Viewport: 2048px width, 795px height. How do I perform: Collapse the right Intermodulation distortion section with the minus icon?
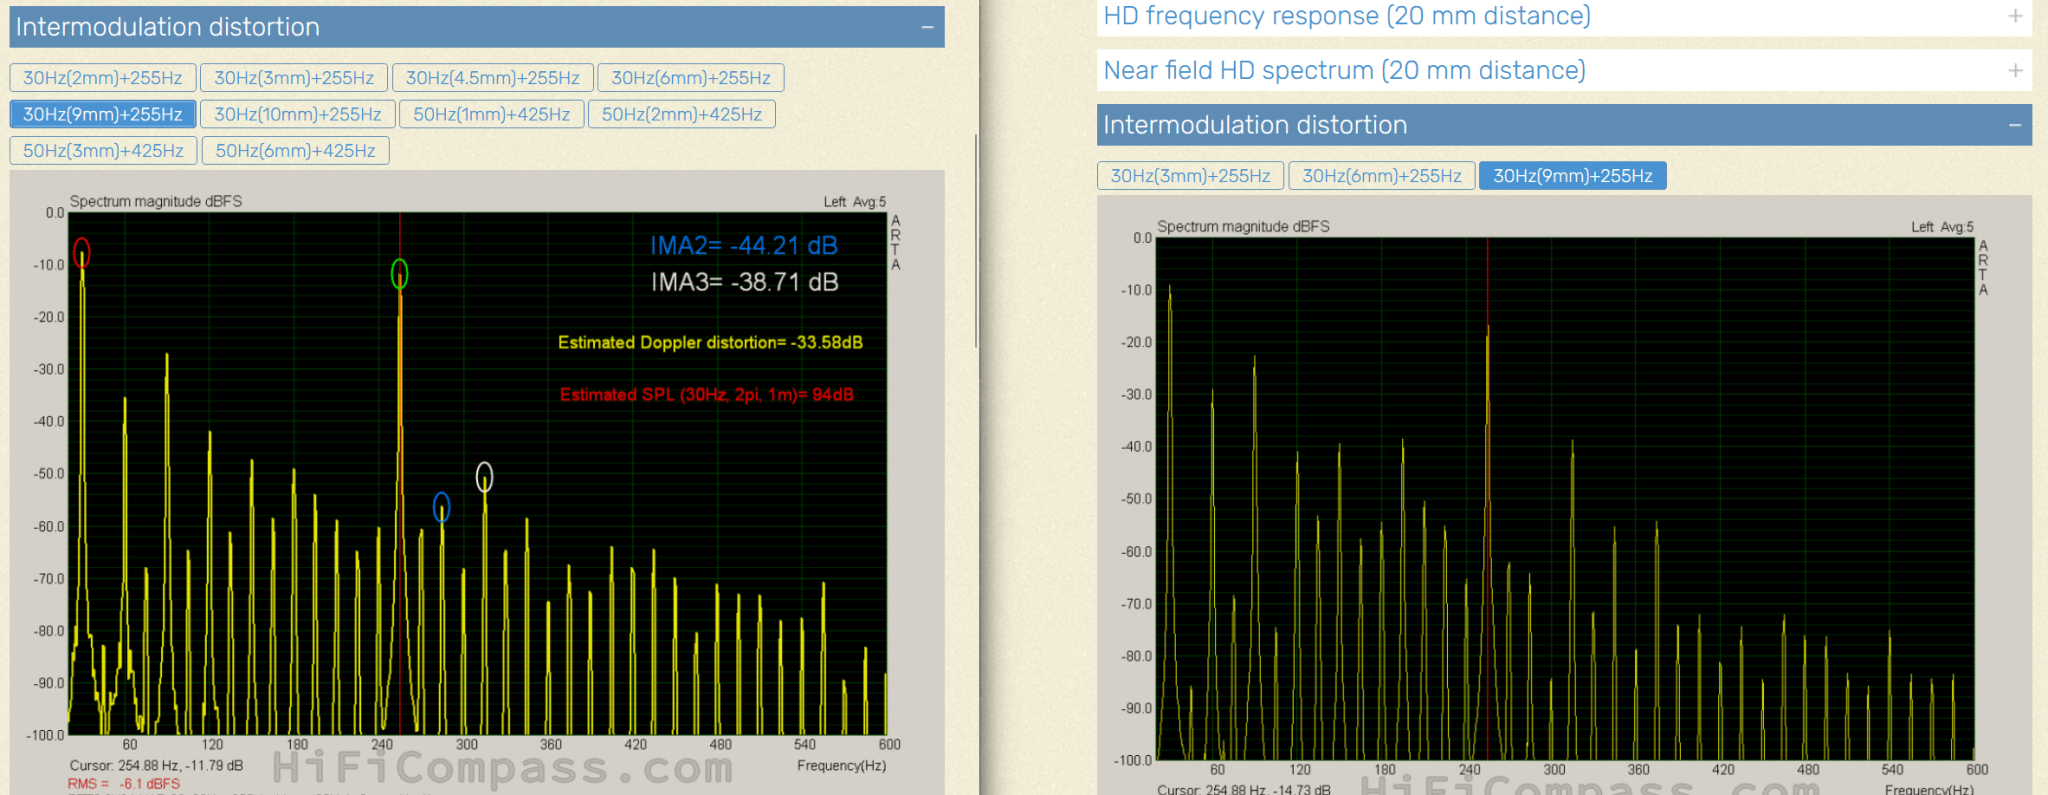[2015, 125]
